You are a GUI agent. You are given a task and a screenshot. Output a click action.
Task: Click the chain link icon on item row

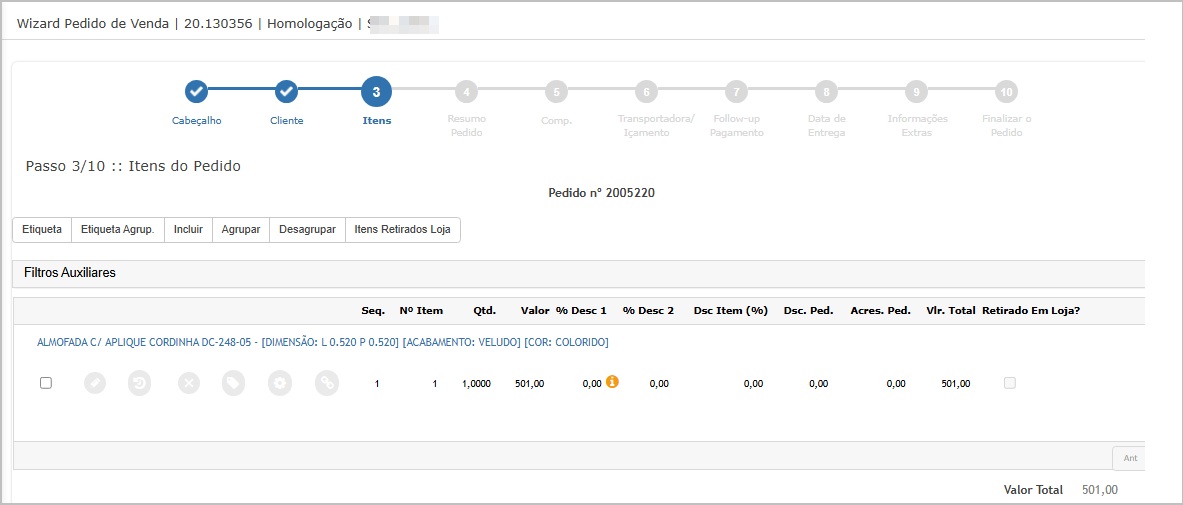[x=327, y=383]
